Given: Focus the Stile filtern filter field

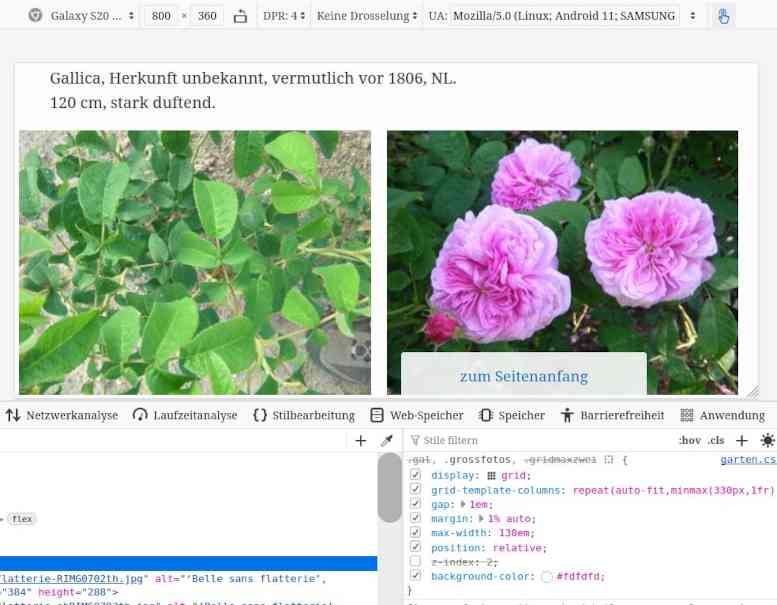Looking at the screenshot, I should pyautogui.click(x=540, y=440).
